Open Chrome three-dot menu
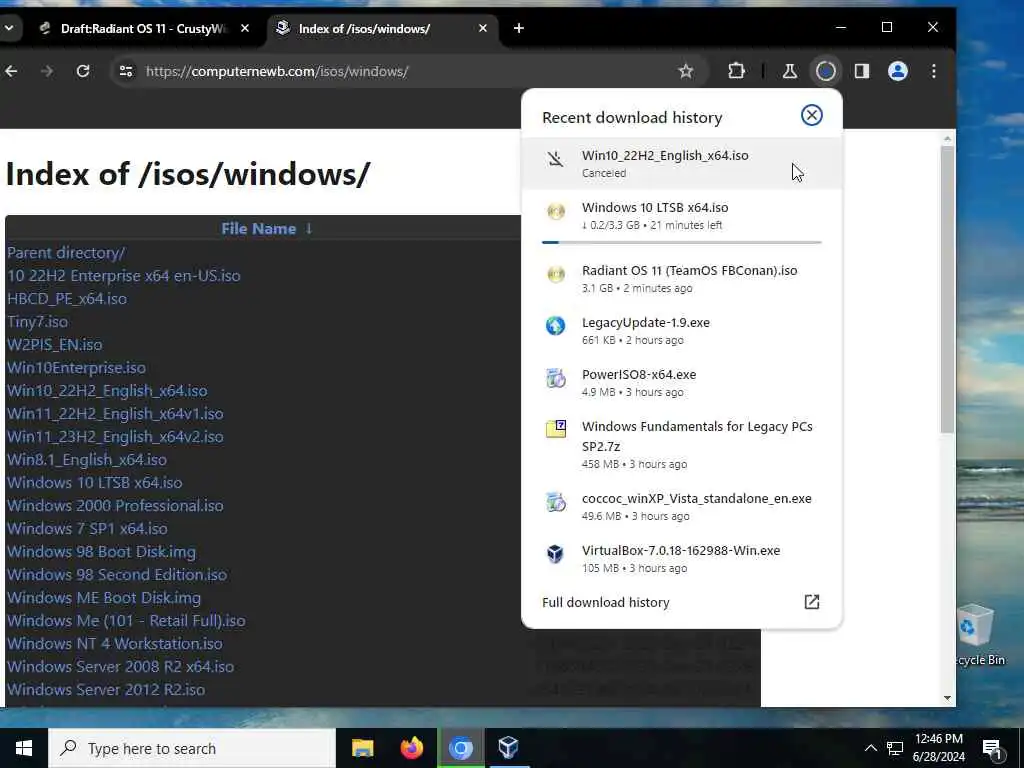Image resolution: width=1024 pixels, height=768 pixels. (934, 71)
